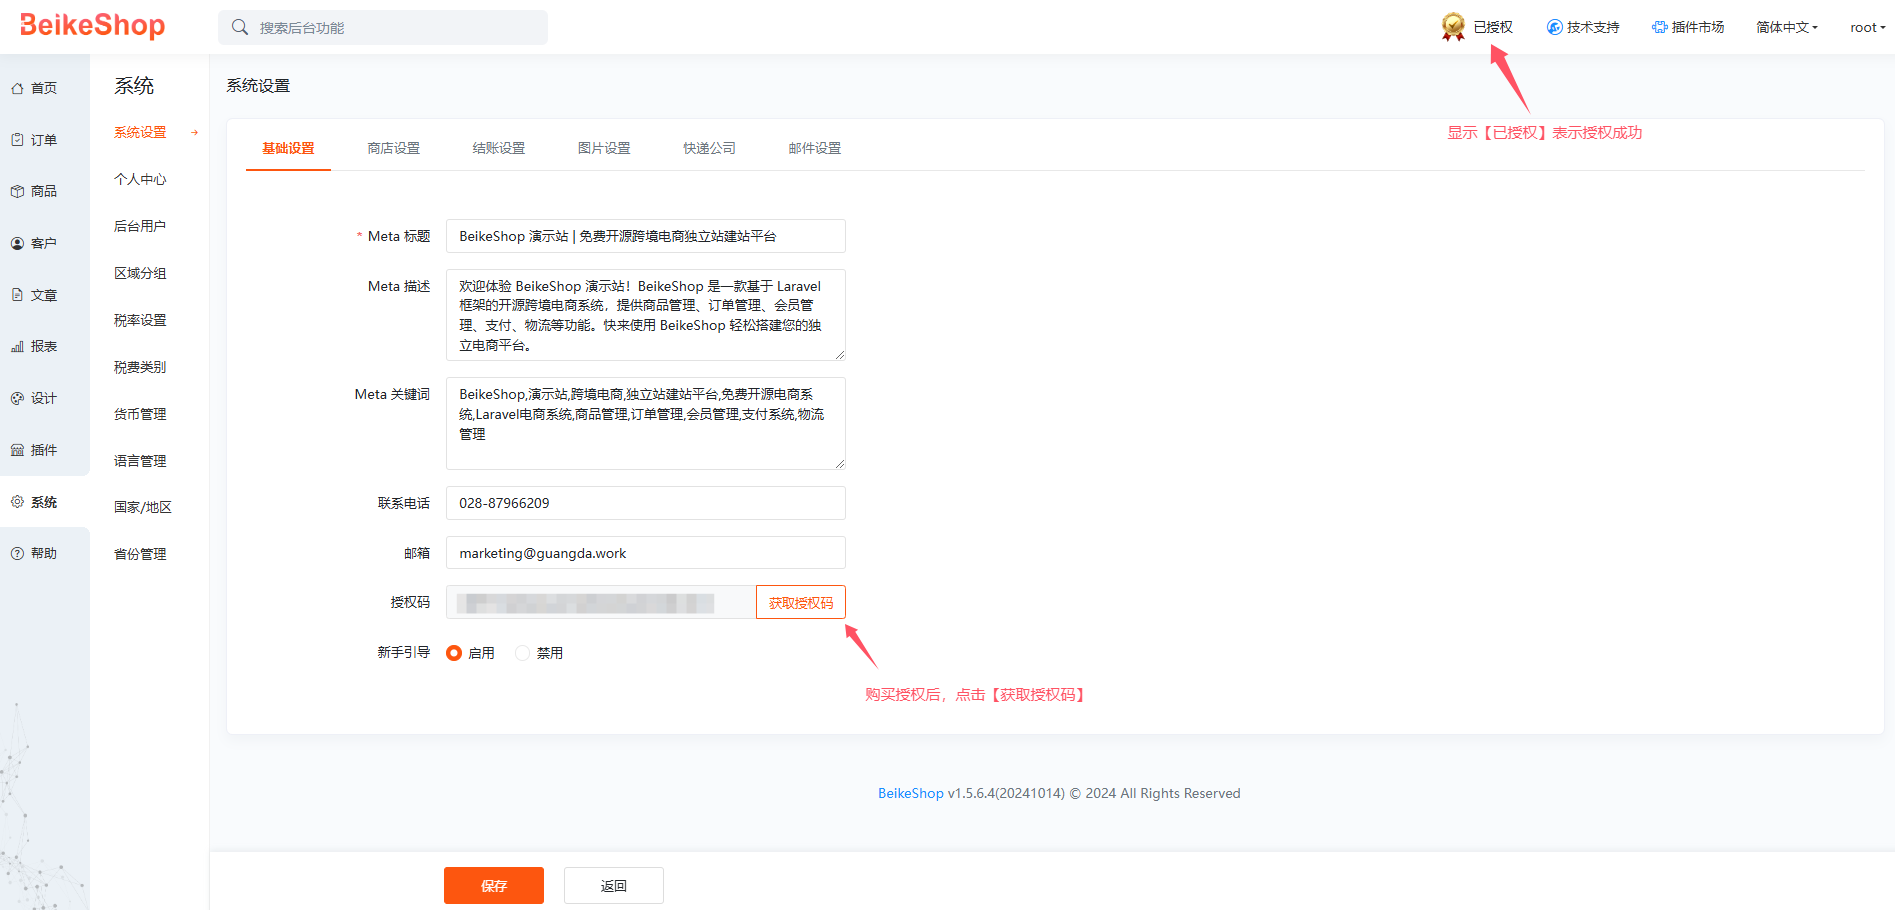This screenshot has width=1895, height=910.
Task: Click the Meta 关键词 textarea
Action: [646, 423]
